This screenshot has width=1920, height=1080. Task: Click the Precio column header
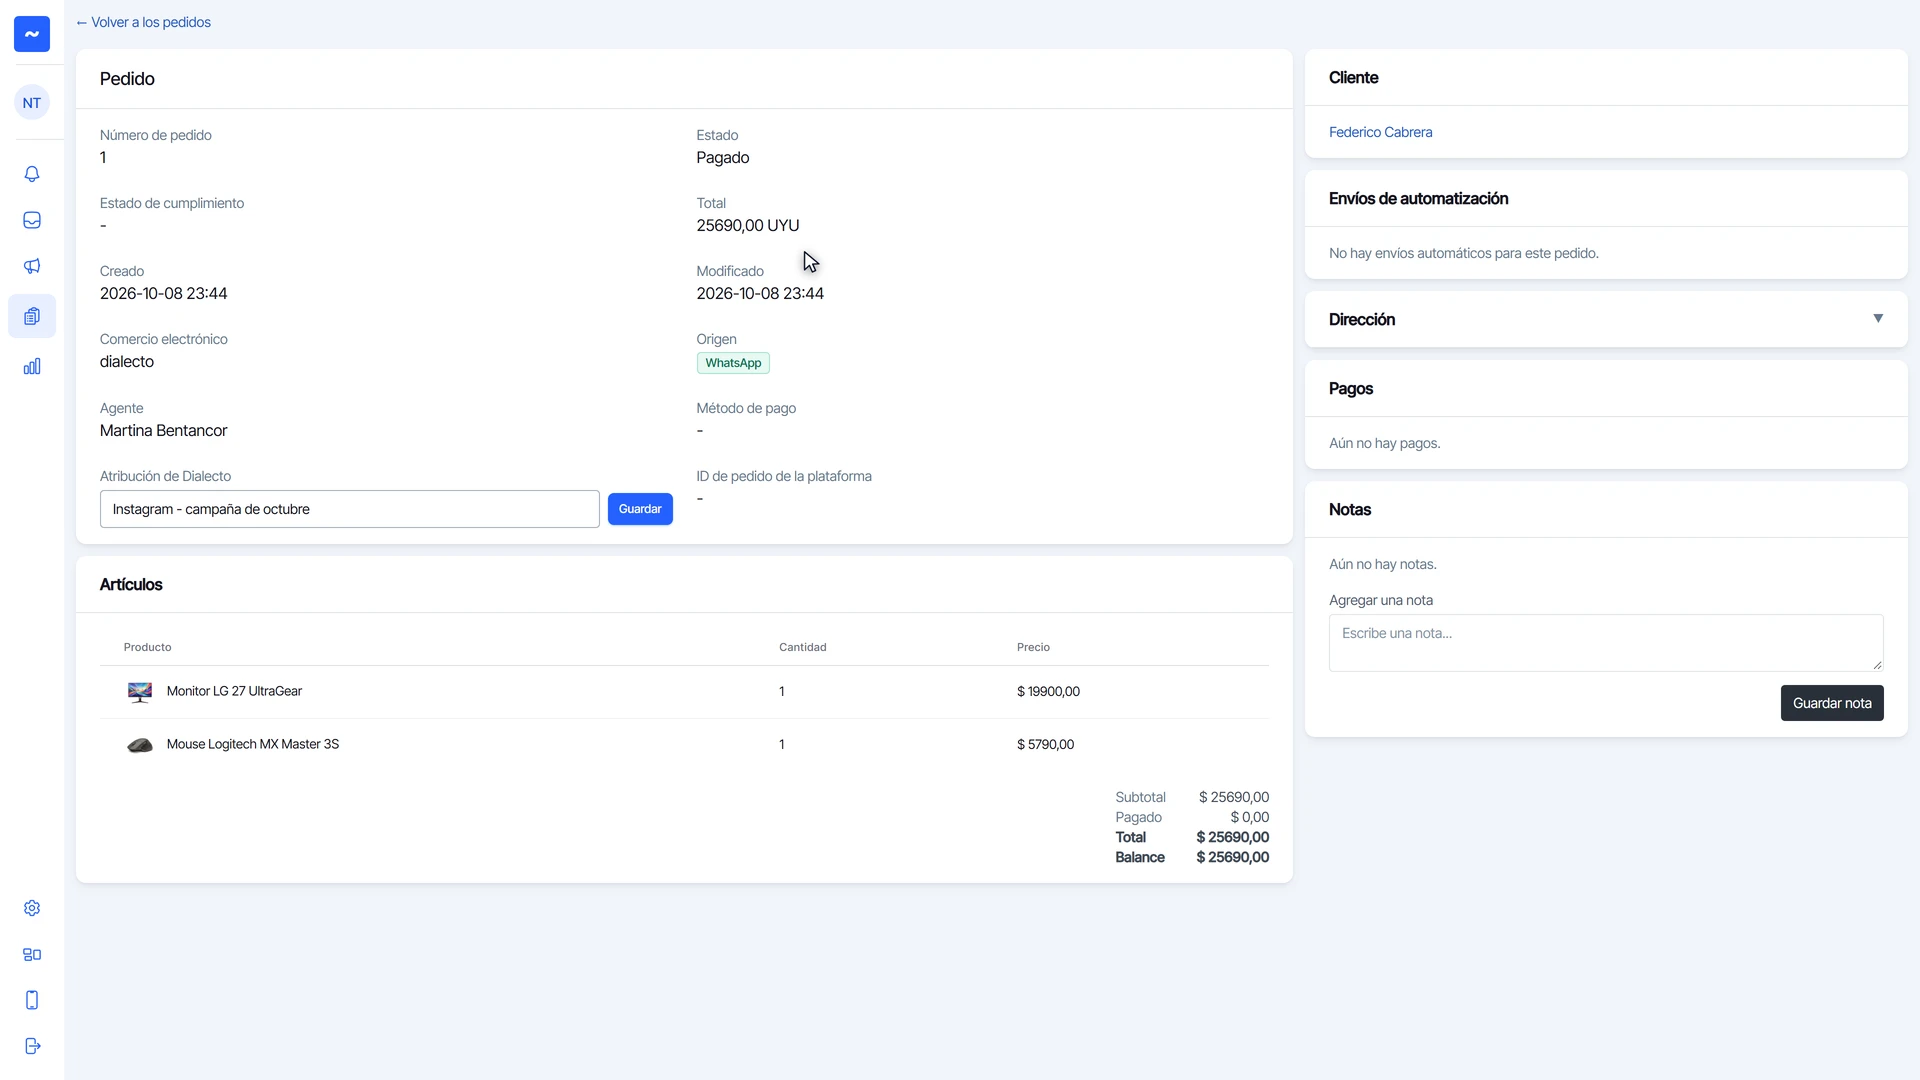tap(1033, 647)
